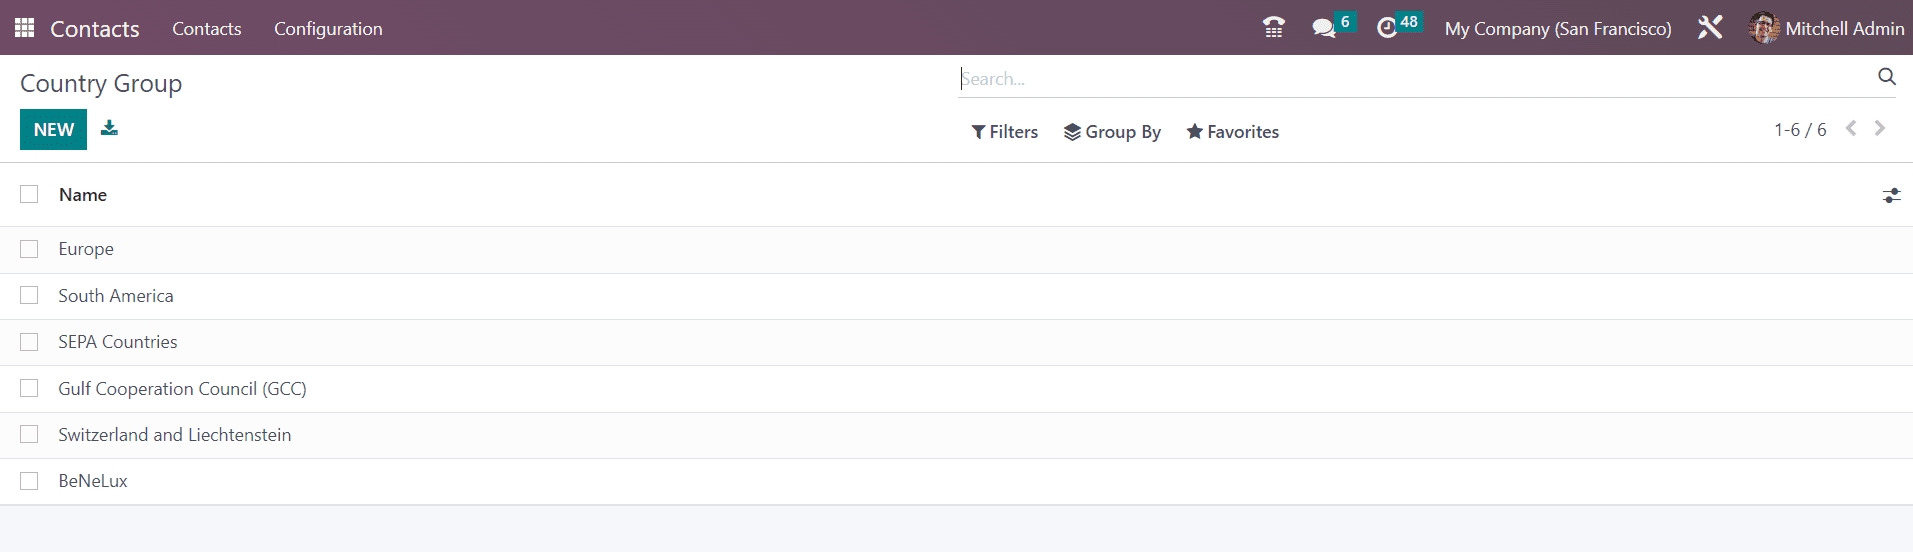Click the search magnifier icon
Screen dimensions: 1913x552
pos(1886,77)
